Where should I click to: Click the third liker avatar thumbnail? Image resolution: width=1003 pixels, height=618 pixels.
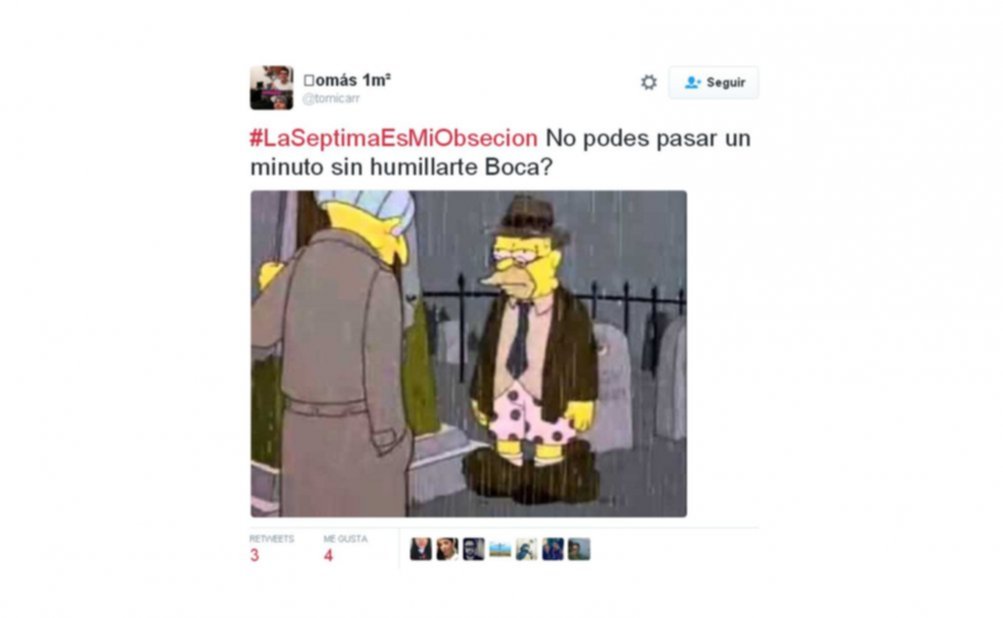click(x=473, y=549)
